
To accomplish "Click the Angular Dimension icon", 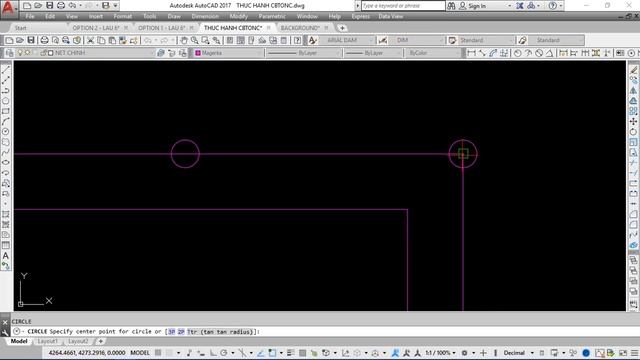I will (549, 53).
